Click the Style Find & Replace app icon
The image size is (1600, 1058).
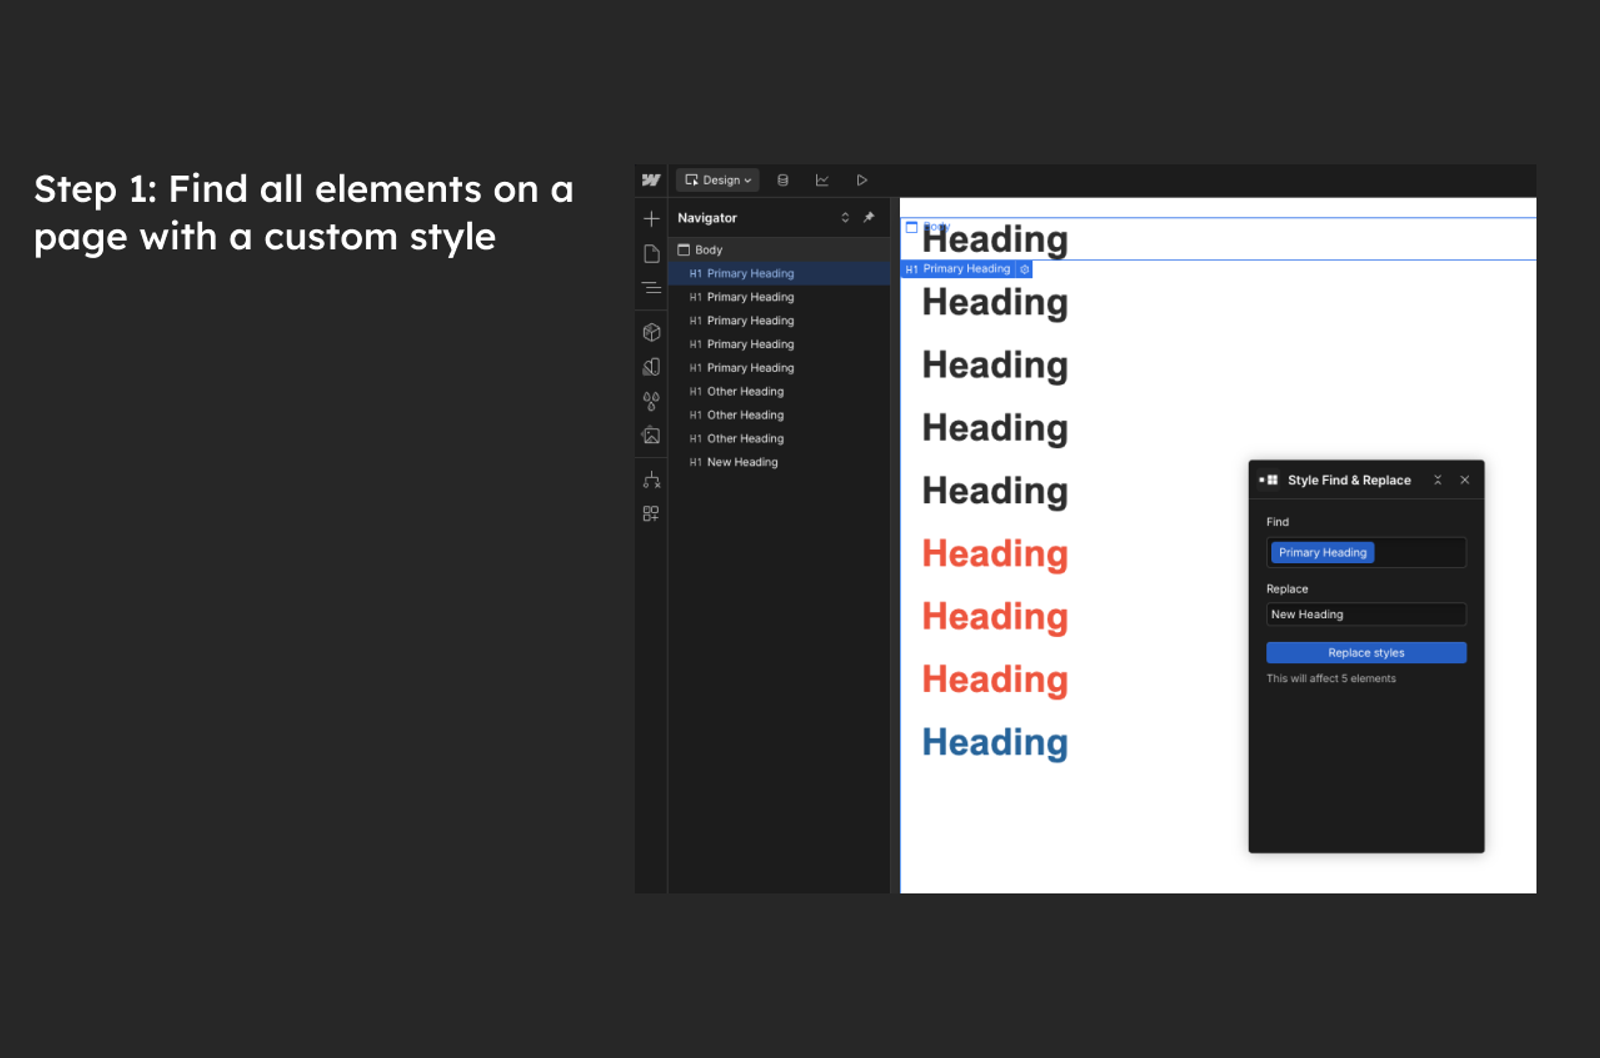pyautogui.click(x=1269, y=480)
